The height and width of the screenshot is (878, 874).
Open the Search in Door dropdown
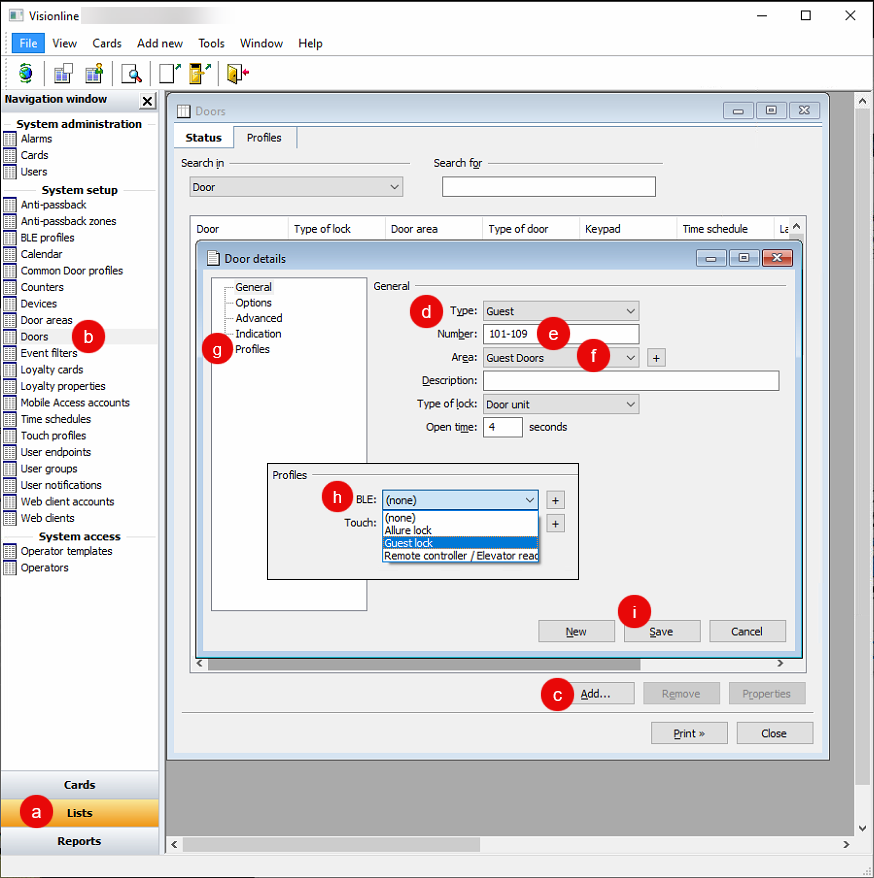pyautogui.click(x=296, y=187)
